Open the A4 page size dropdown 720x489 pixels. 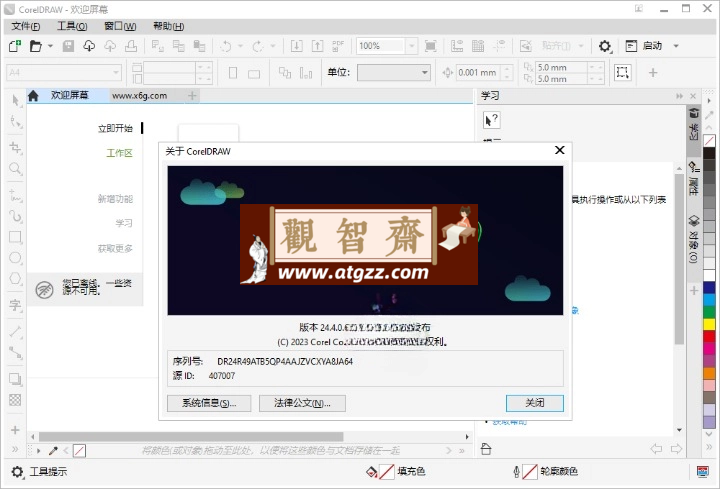(116, 73)
